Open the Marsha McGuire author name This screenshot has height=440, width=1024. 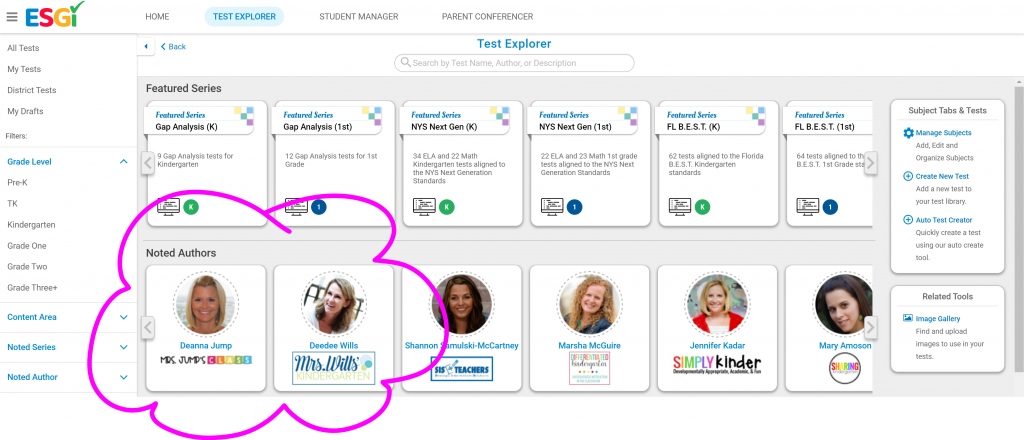pyautogui.click(x=589, y=345)
